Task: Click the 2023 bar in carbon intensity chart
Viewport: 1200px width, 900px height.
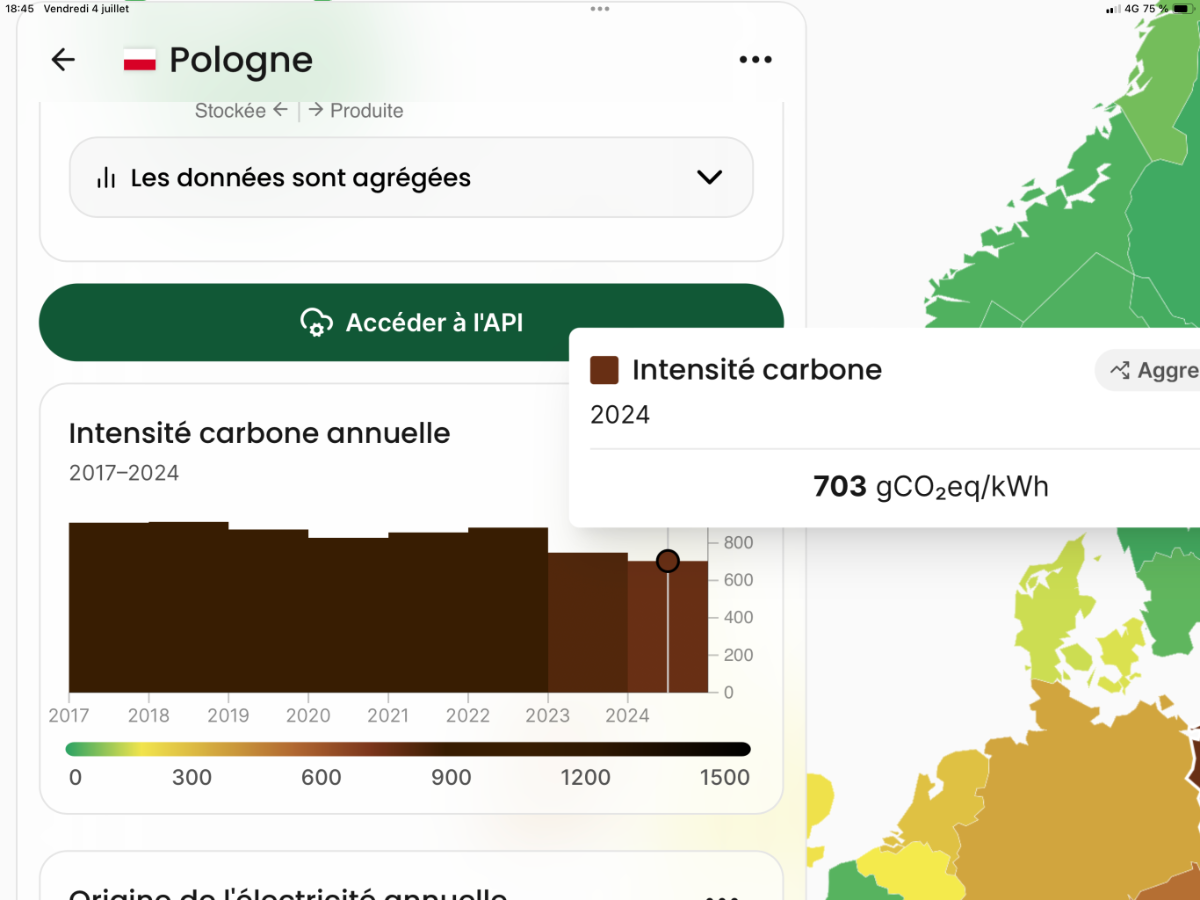Action: click(x=588, y=622)
